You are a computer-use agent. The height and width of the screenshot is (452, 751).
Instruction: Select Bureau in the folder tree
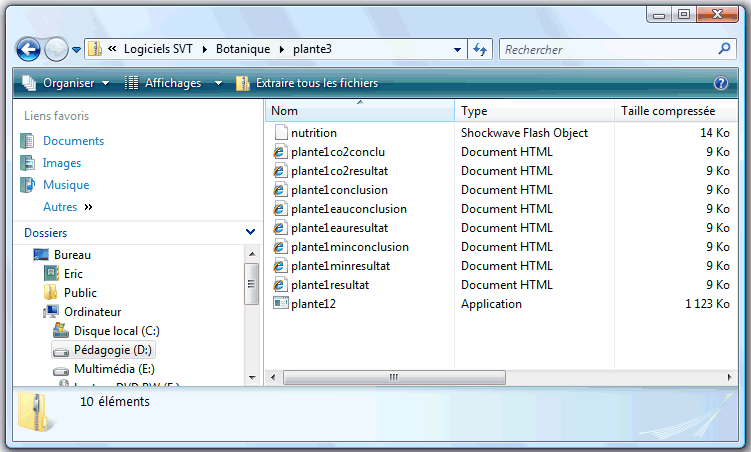[x=72, y=255]
